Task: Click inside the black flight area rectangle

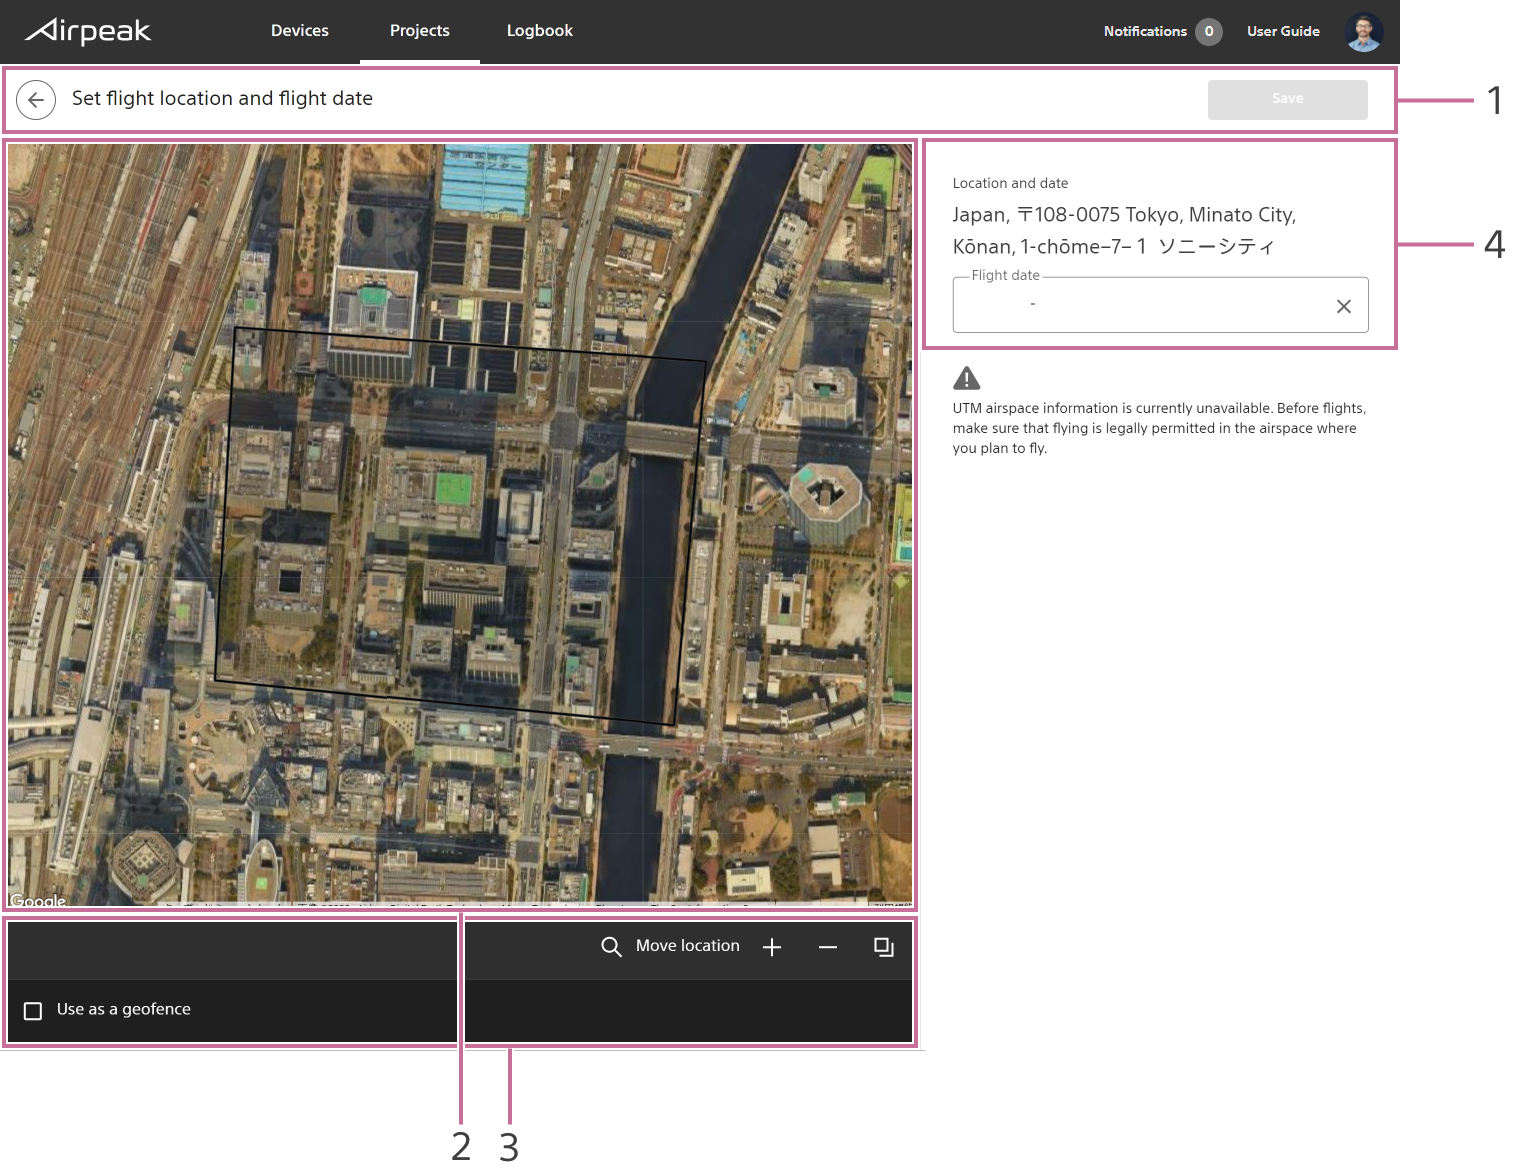Action: coord(460,525)
